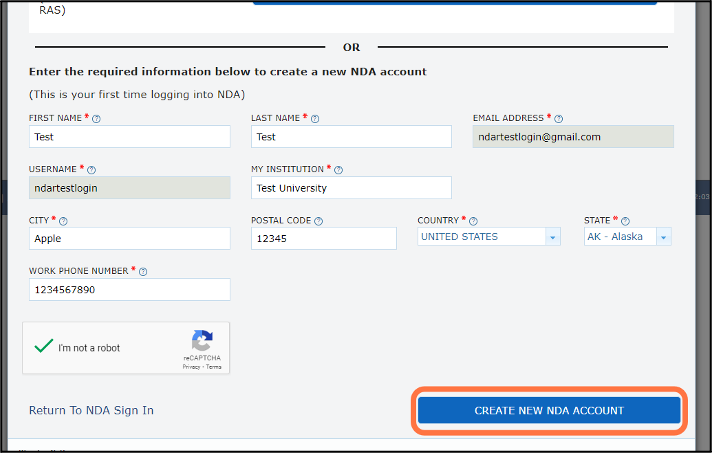This screenshot has width=712, height=454.
Task: Open the reCAPTCHA Privacy link
Action: [190, 367]
